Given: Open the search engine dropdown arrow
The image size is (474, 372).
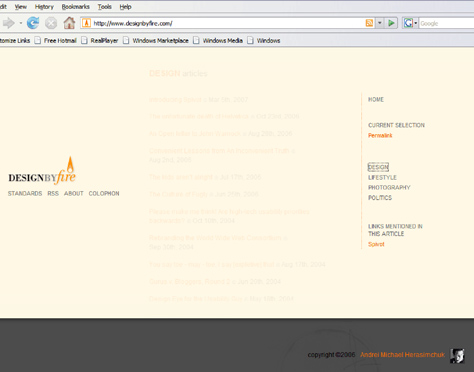Looking at the screenshot, I should pyautogui.click(x=415, y=23).
